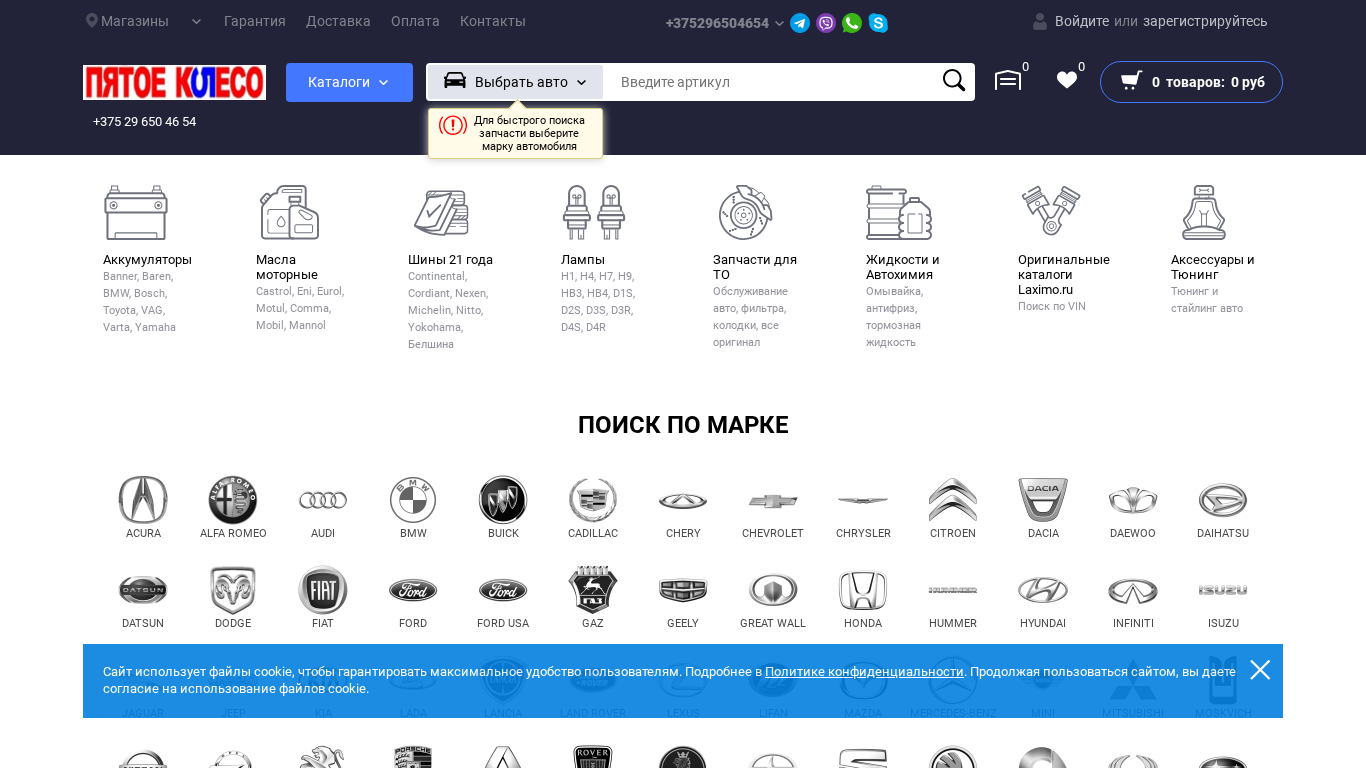This screenshot has height=768, width=1366.
Task: Click the search magnifier icon
Action: [x=954, y=81]
